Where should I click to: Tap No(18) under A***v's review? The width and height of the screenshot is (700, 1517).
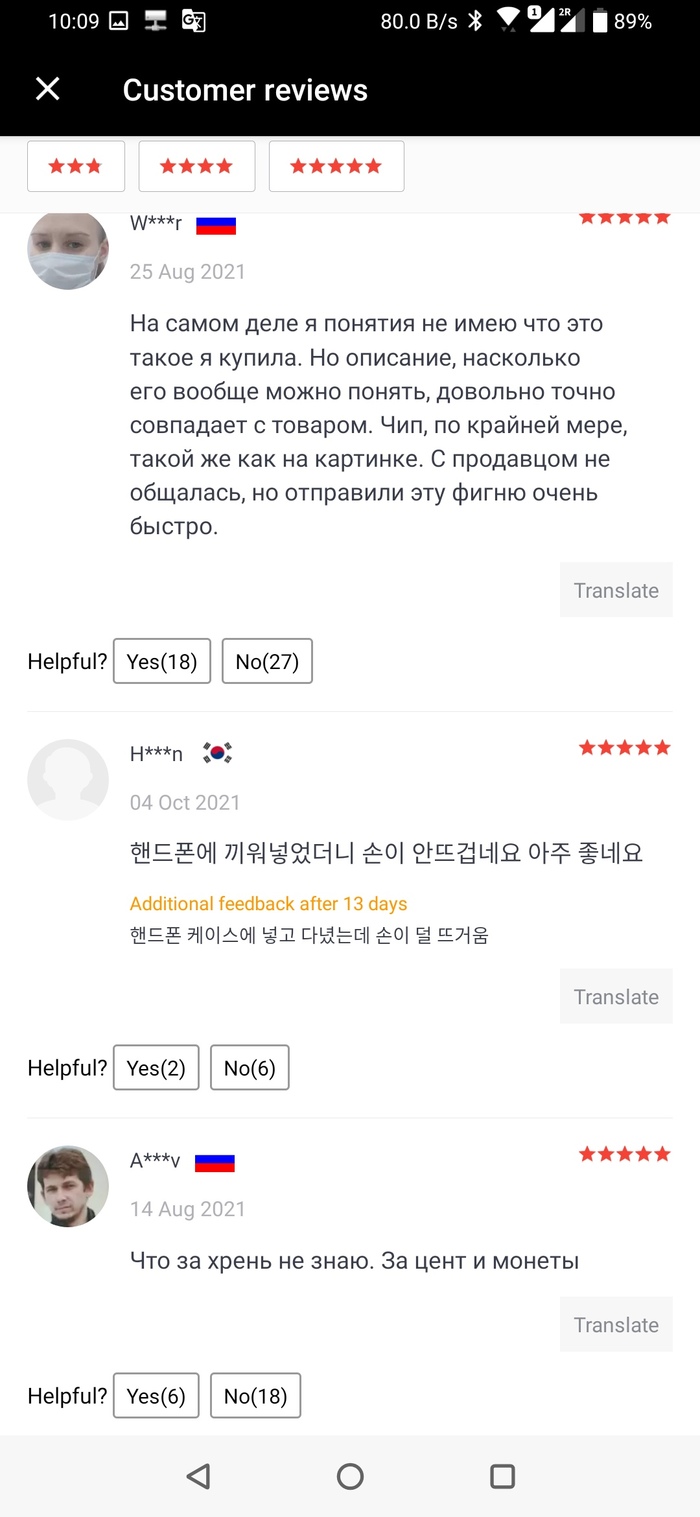255,1396
